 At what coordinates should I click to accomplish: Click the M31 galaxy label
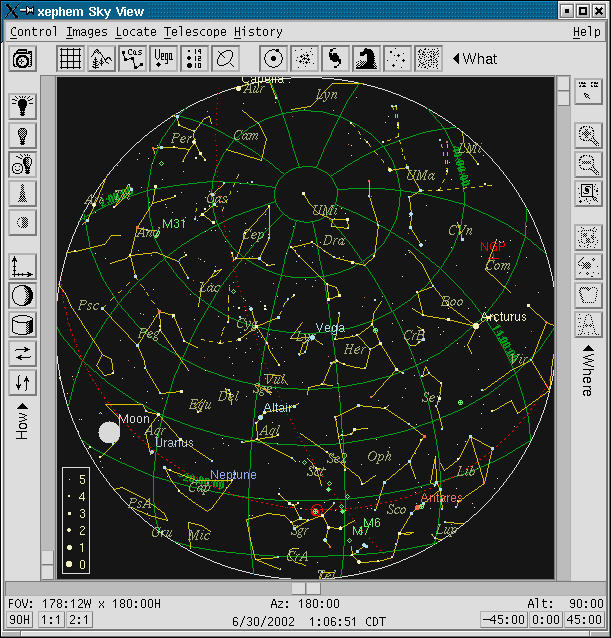pyautogui.click(x=174, y=224)
